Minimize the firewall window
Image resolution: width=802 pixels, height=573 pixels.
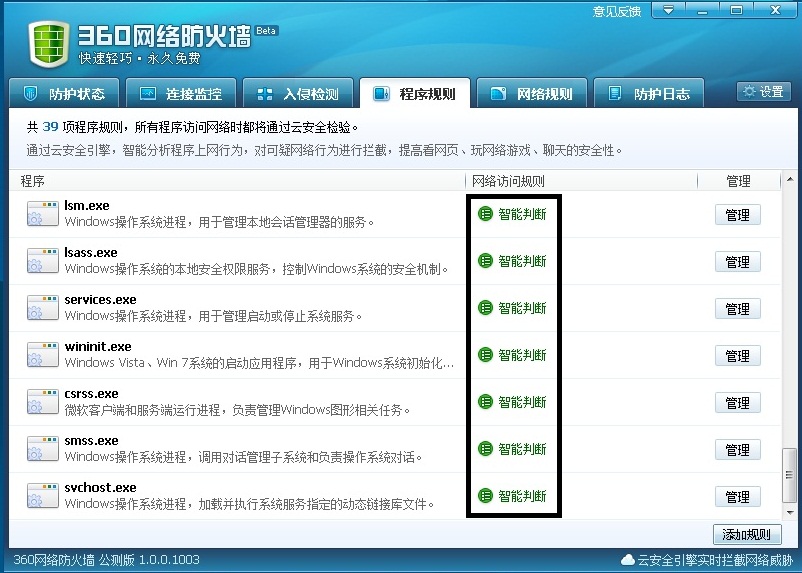703,10
